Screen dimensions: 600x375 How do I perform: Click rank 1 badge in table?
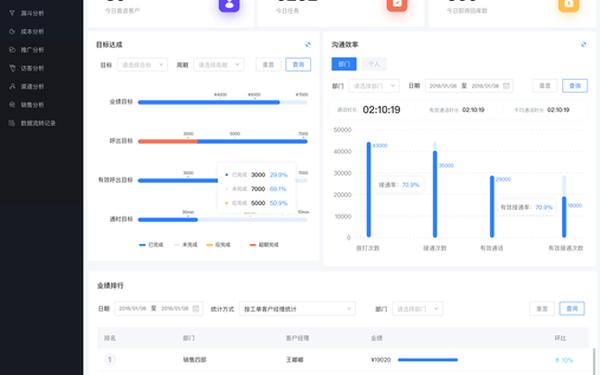click(x=109, y=359)
